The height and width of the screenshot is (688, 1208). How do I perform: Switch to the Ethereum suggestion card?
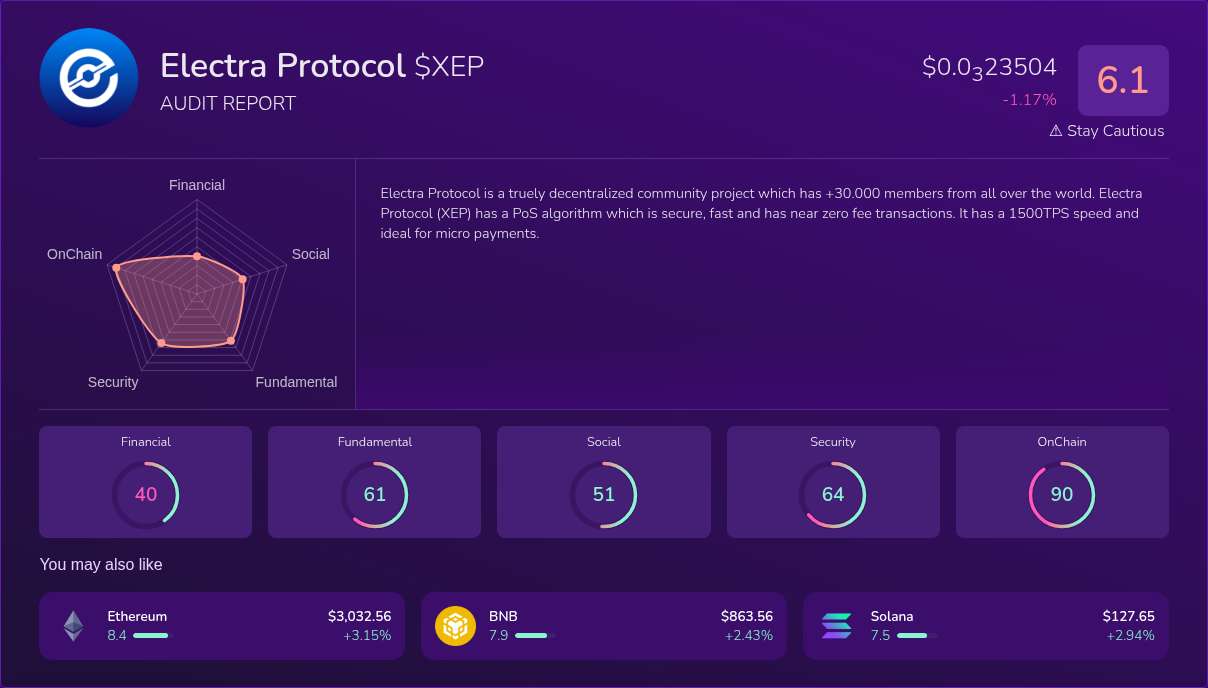221,624
